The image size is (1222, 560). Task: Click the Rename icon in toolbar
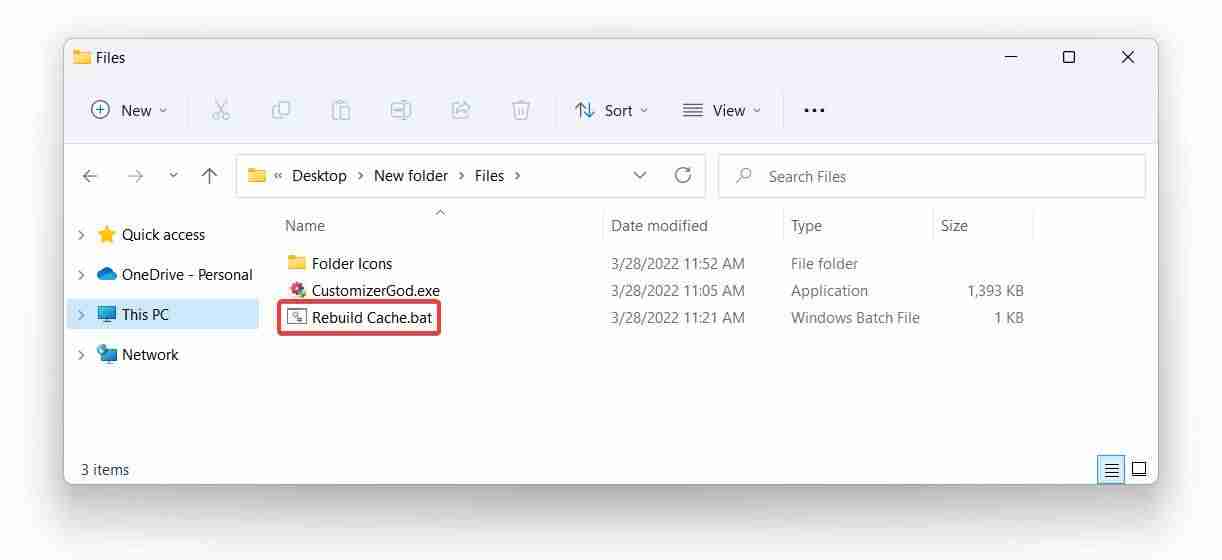click(401, 110)
